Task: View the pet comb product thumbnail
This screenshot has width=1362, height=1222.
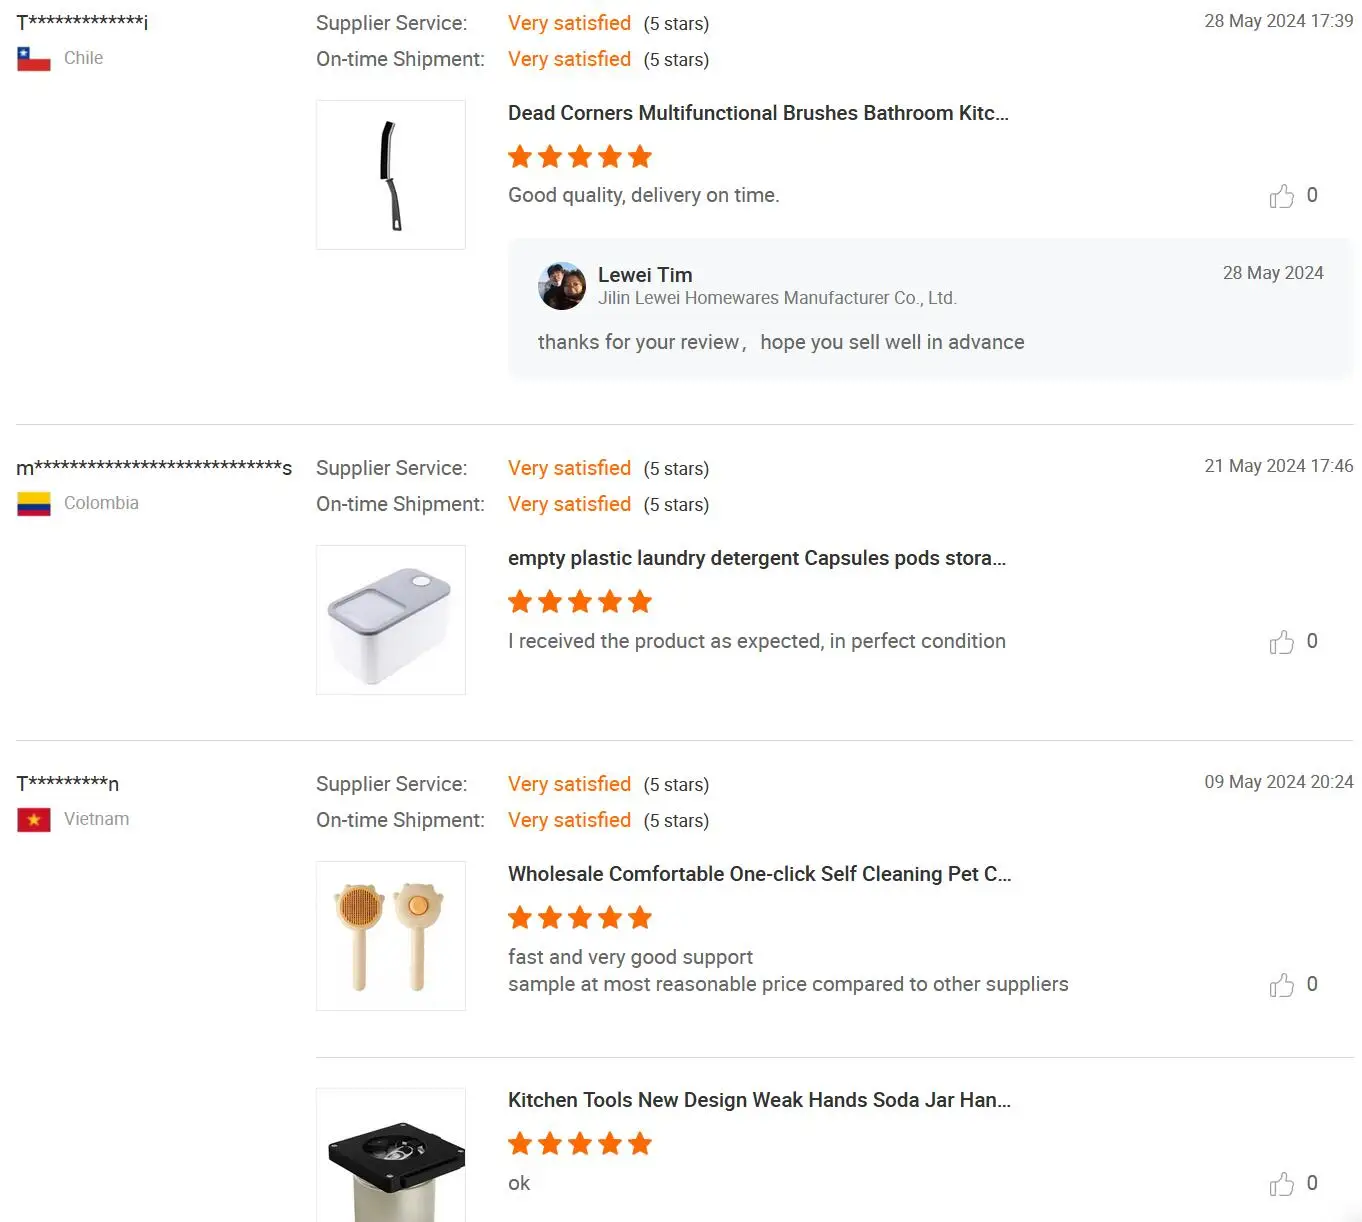Action: 391,936
